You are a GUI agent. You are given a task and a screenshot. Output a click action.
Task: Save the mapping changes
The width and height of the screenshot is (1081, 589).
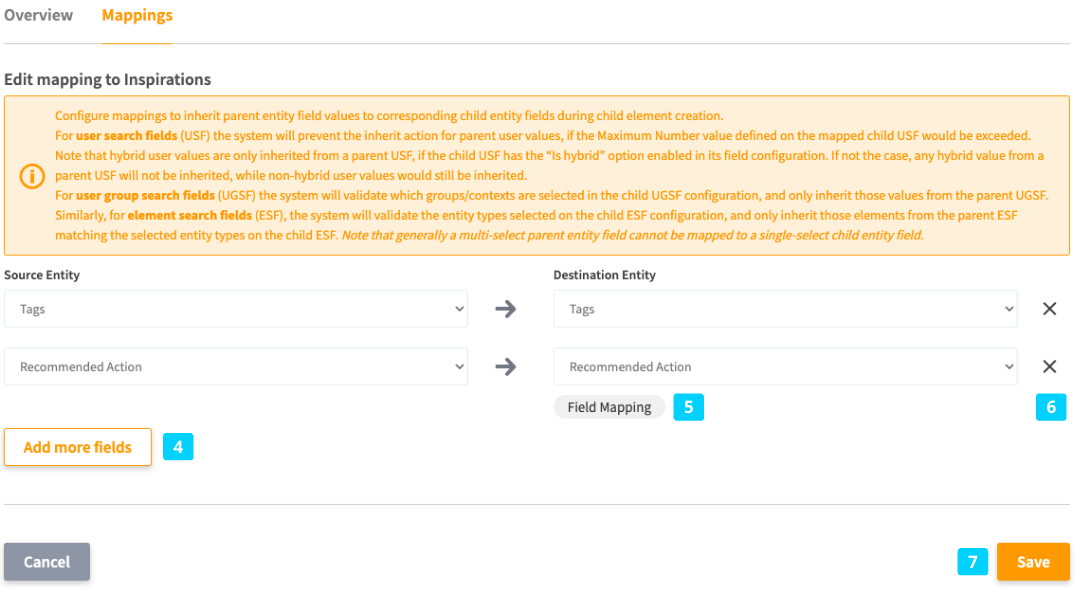1033,562
